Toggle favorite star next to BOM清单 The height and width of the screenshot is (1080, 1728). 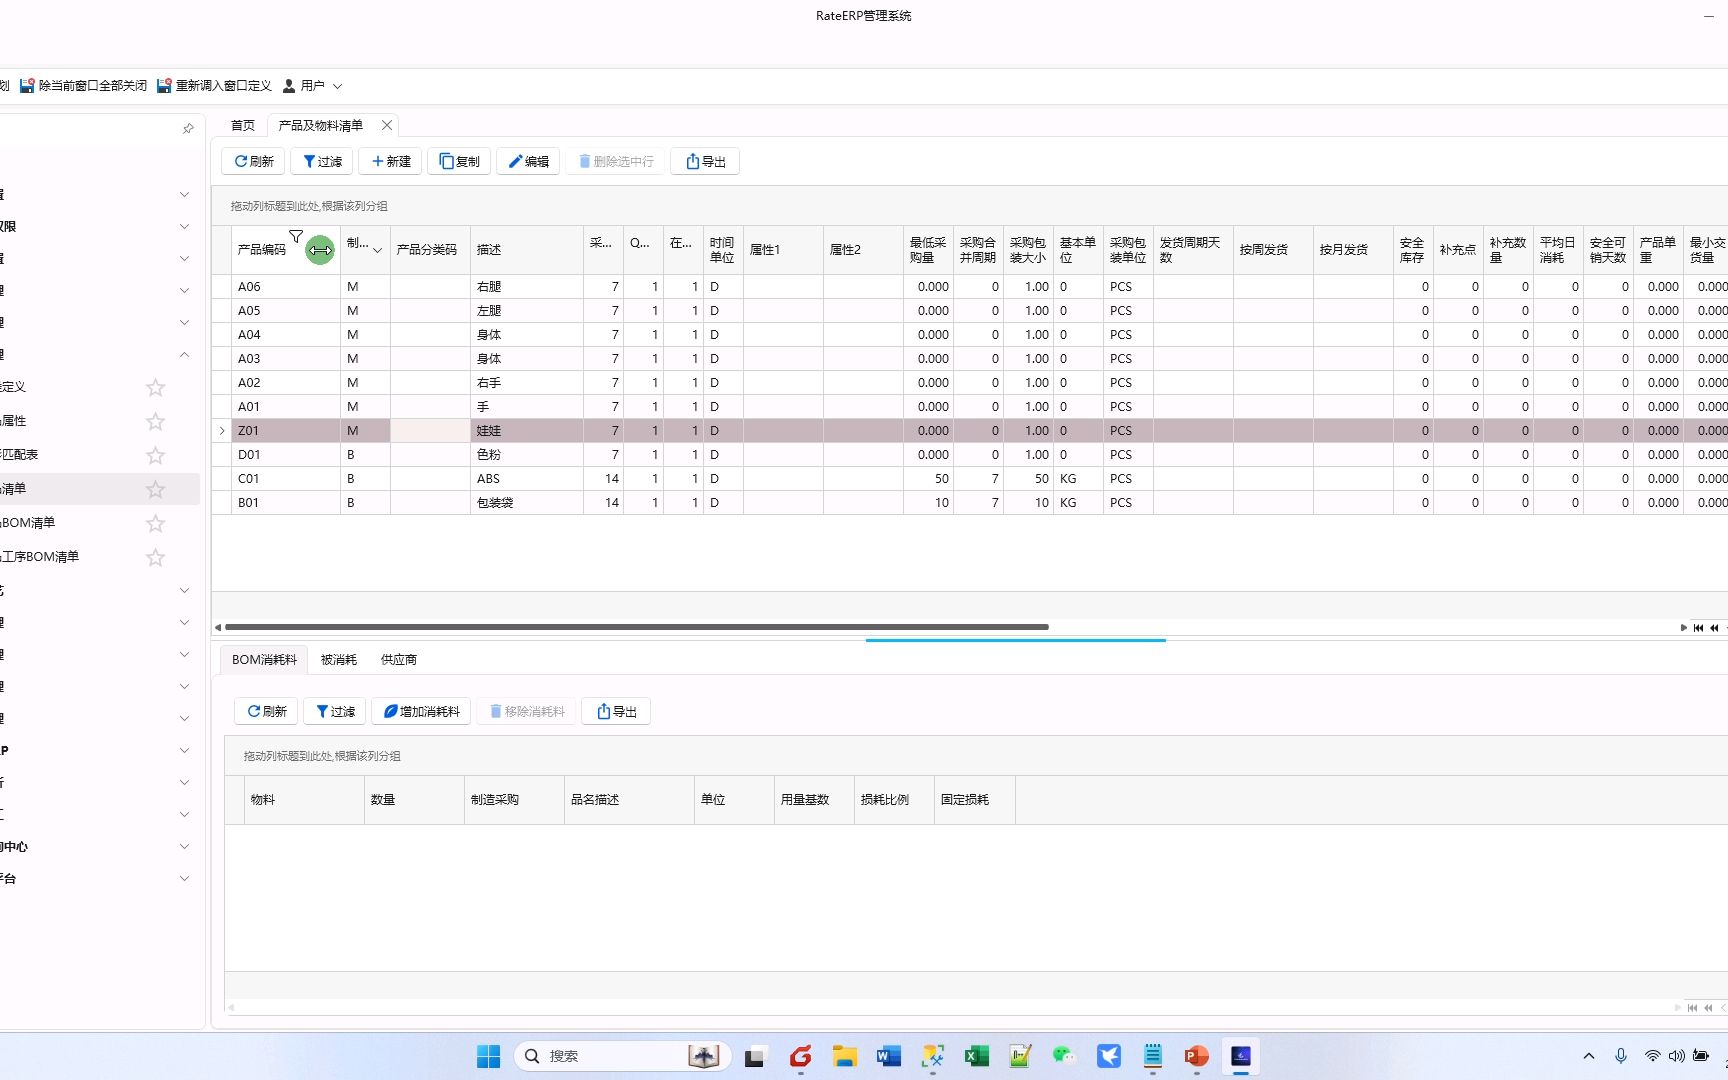point(155,523)
